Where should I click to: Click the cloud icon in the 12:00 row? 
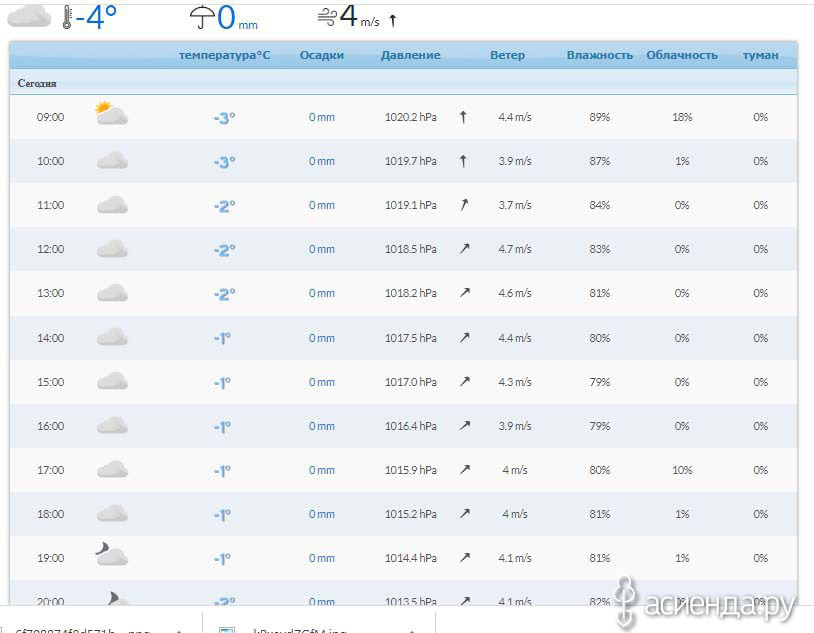[x=112, y=249]
